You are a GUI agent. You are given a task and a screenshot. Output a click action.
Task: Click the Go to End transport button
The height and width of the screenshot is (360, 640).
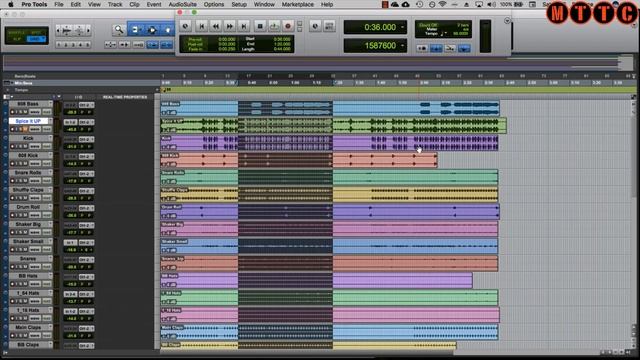244,26
